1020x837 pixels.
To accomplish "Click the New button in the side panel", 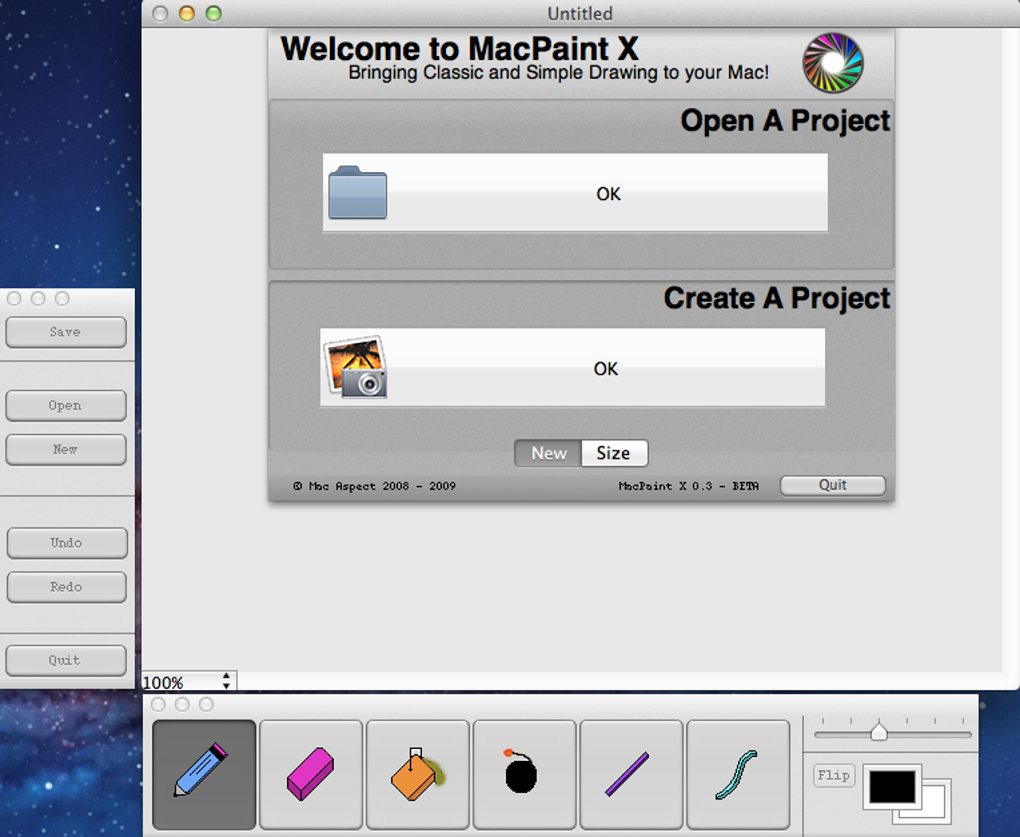I will [x=66, y=449].
